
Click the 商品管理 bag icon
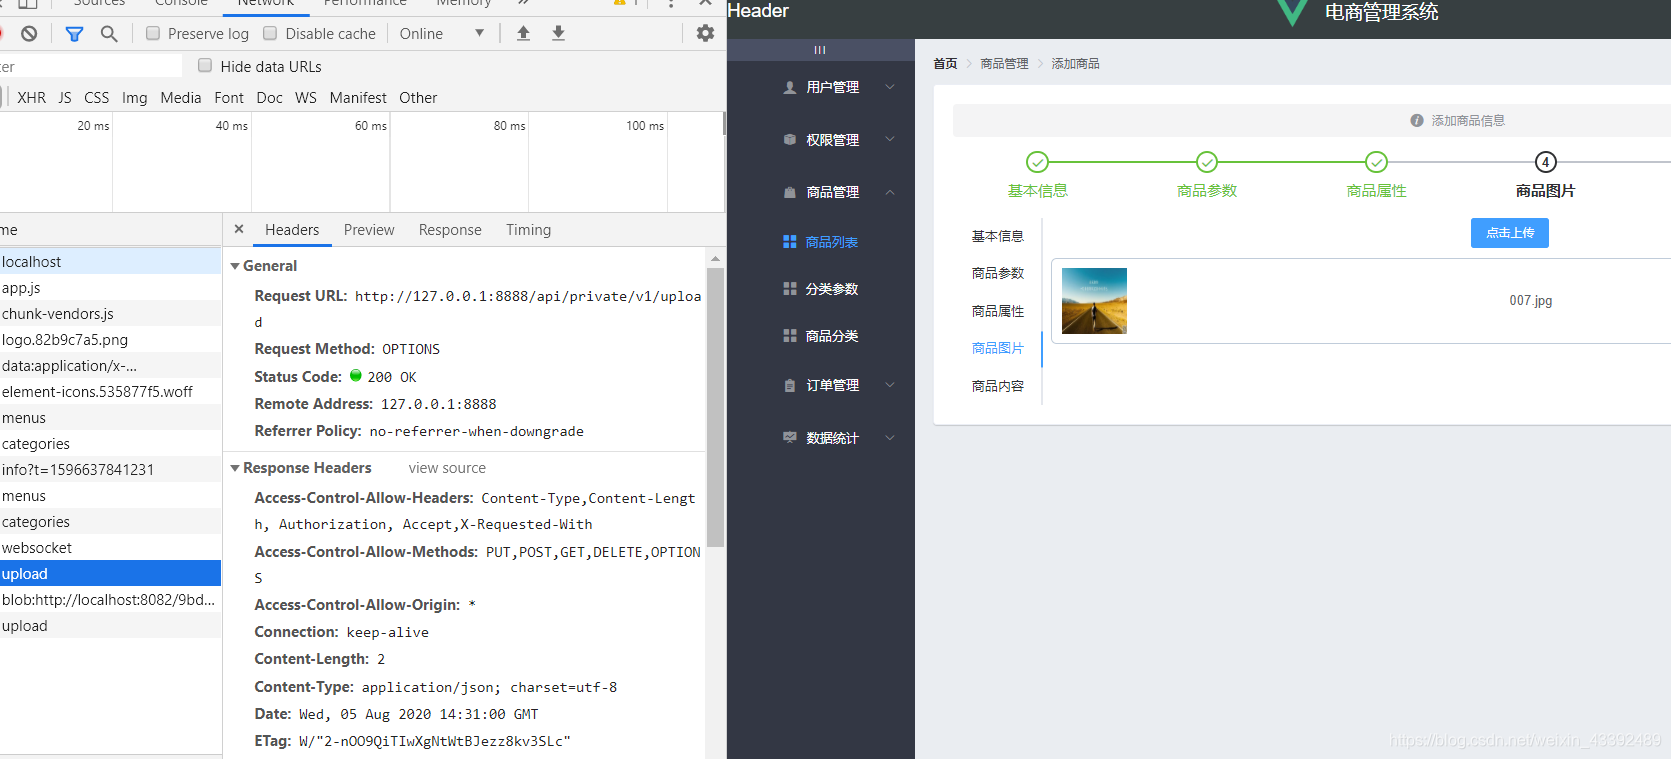coord(790,192)
